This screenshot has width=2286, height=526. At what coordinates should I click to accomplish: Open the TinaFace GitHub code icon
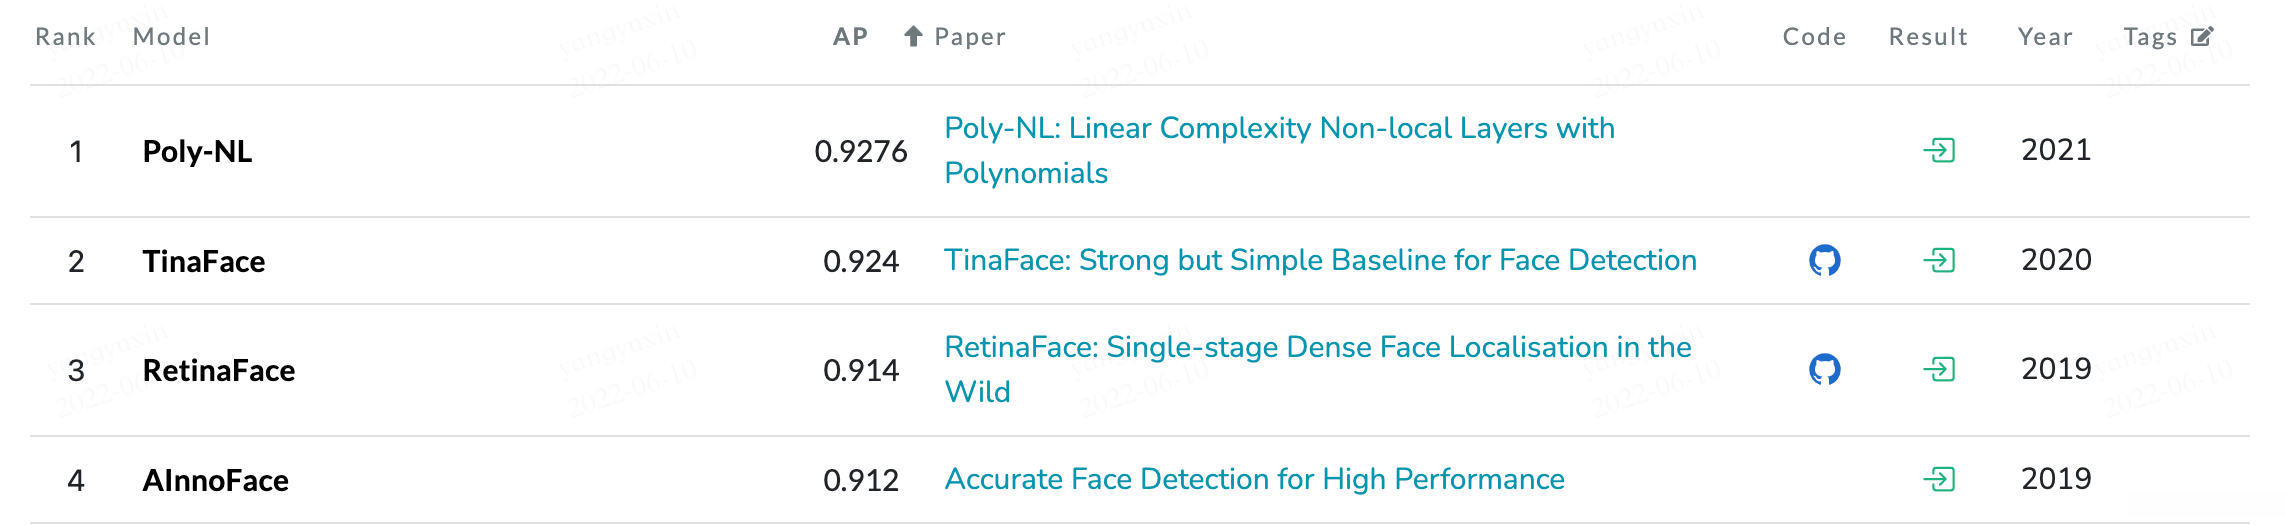1824,261
